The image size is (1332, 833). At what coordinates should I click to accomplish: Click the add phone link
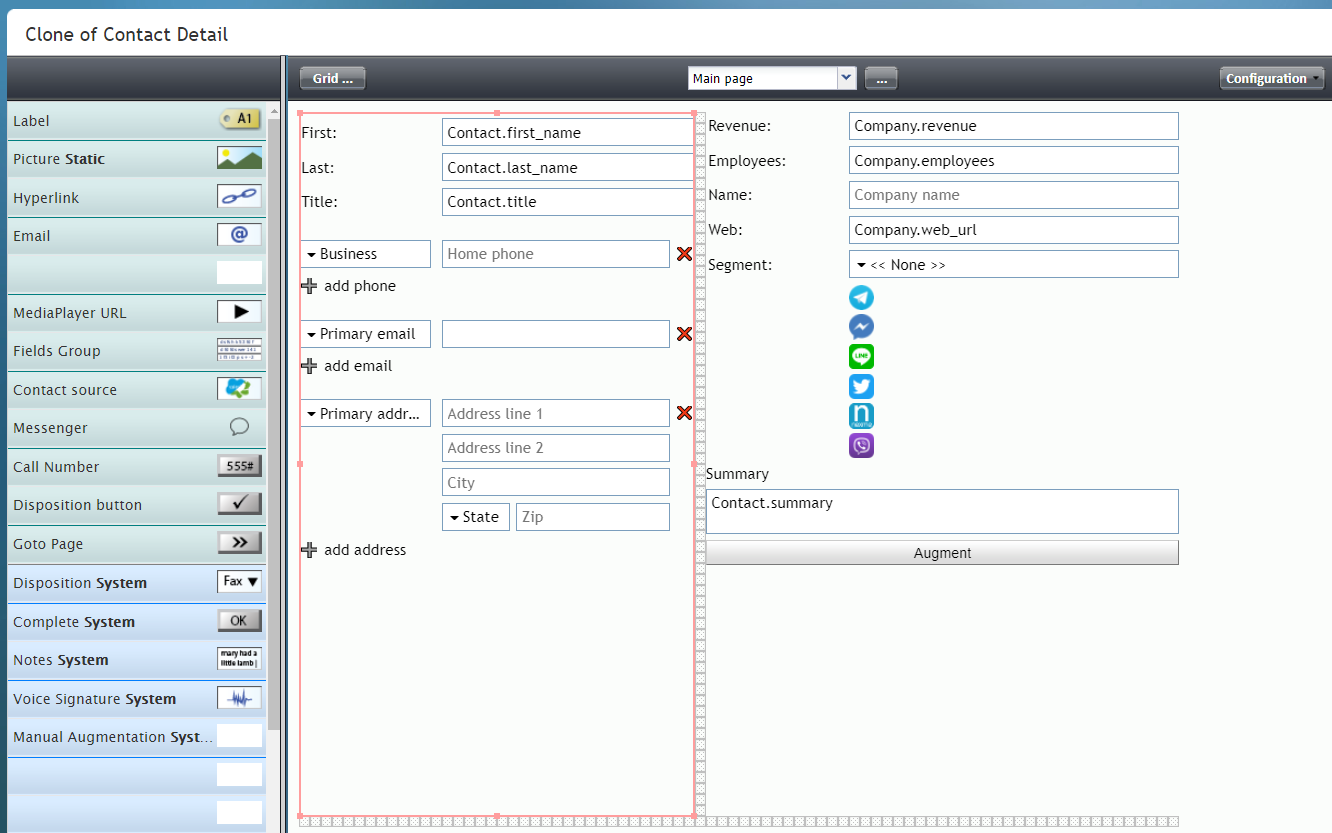coord(360,286)
